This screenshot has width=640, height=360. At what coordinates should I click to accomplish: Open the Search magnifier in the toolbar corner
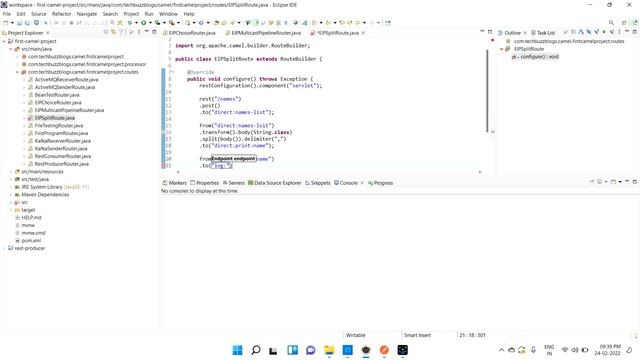[x=611, y=23]
